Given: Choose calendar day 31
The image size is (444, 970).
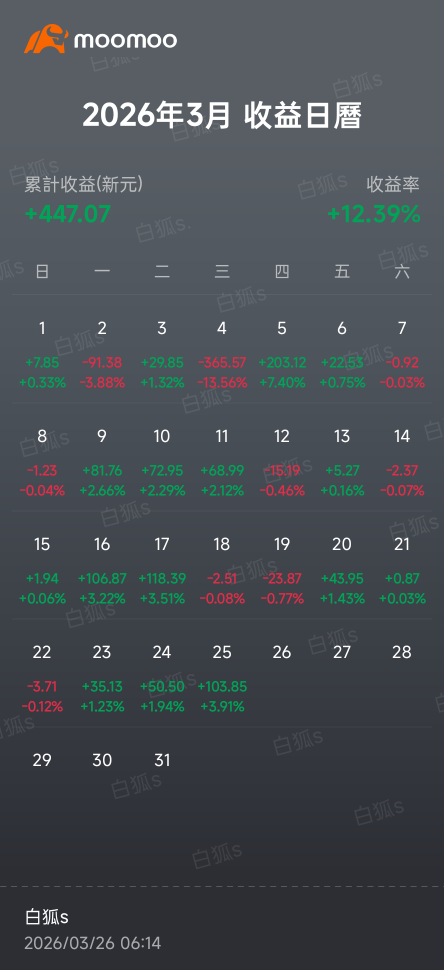Looking at the screenshot, I should 162,760.
